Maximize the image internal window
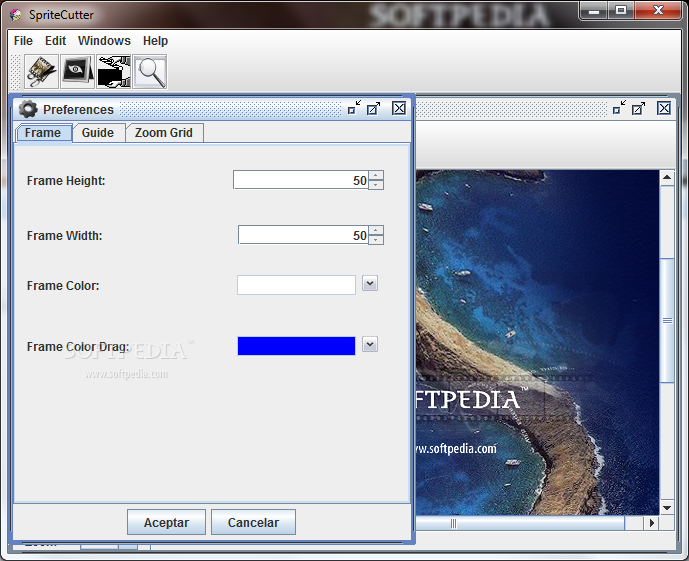This screenshot has height=561, width=689. tap(638, 108)
